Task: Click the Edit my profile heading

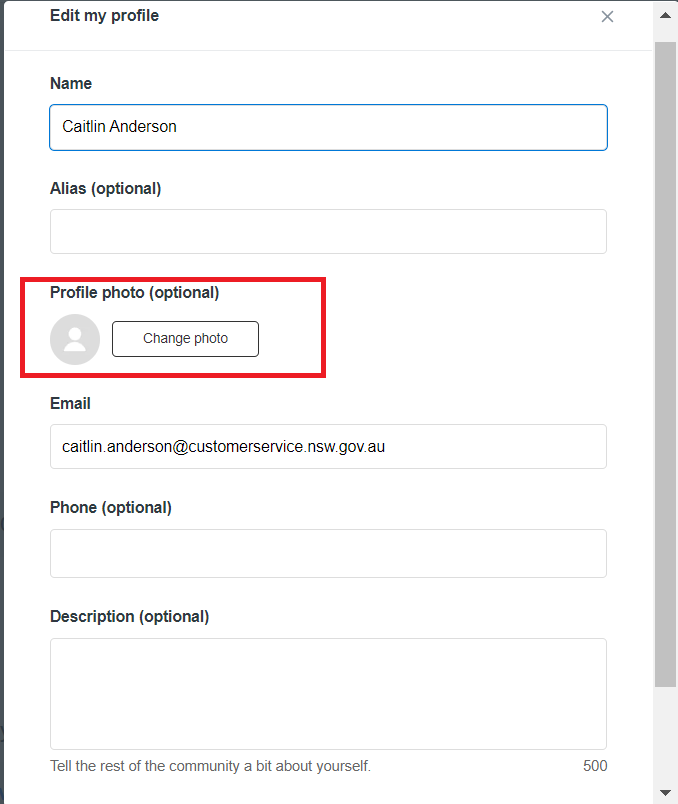Action: [105, 16]
